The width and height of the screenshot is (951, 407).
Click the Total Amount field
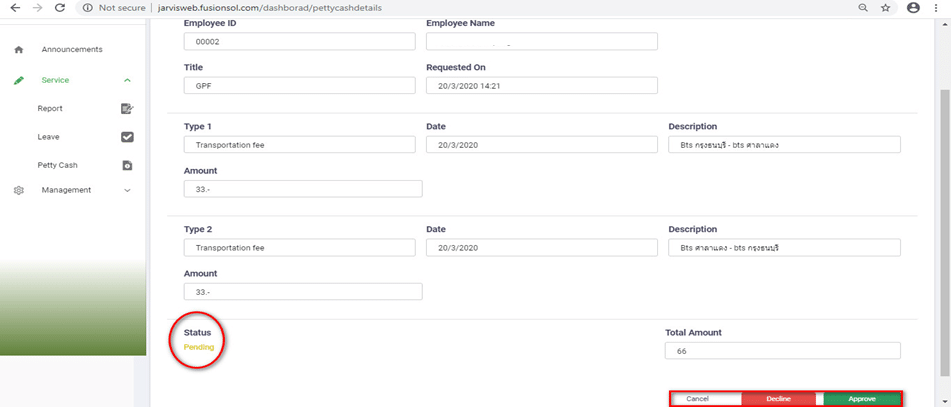pos(782,351)
